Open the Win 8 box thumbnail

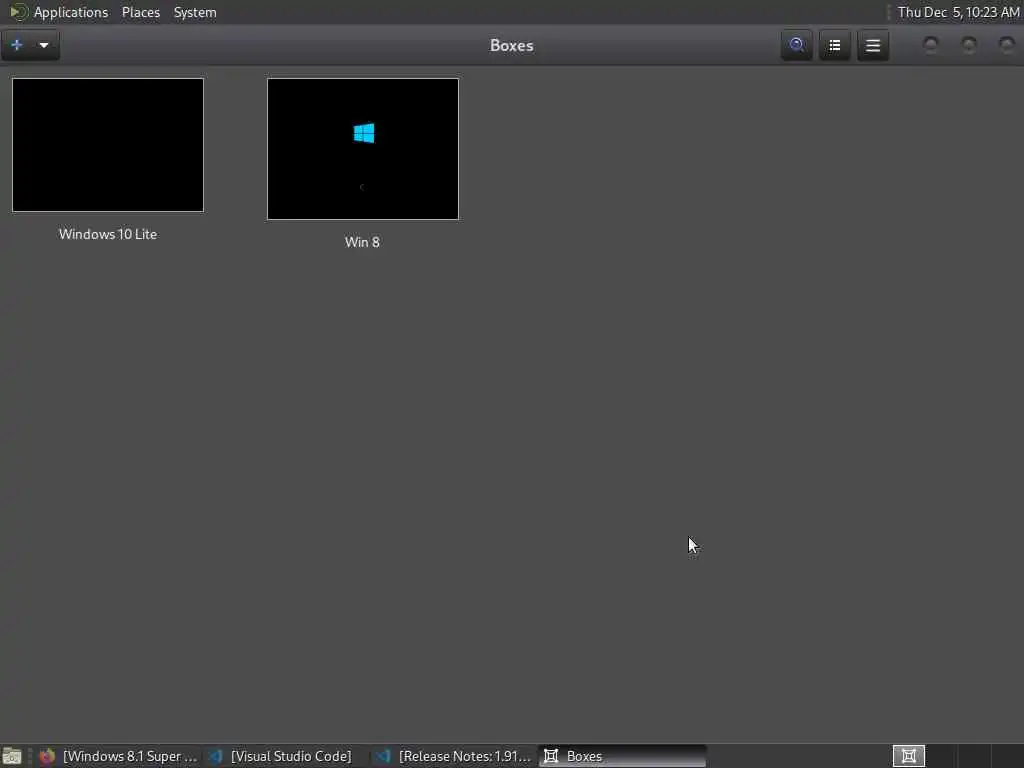[x=362, y=149]
